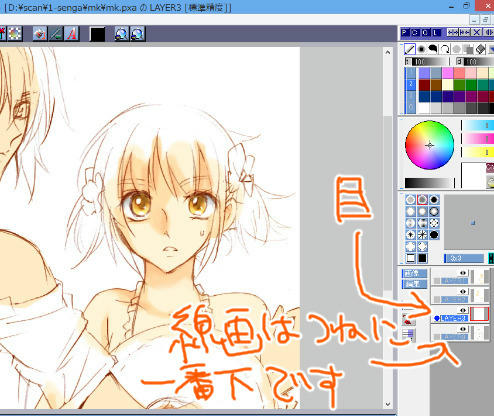
Task: Adjust the magenta color slider
Action: pyautogui.click(x=478, y=139)
